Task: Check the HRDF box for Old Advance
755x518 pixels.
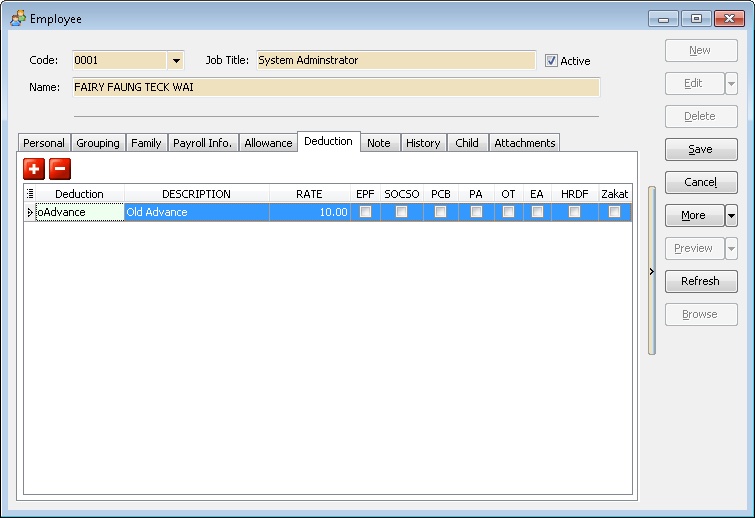Action: point(574,212)
